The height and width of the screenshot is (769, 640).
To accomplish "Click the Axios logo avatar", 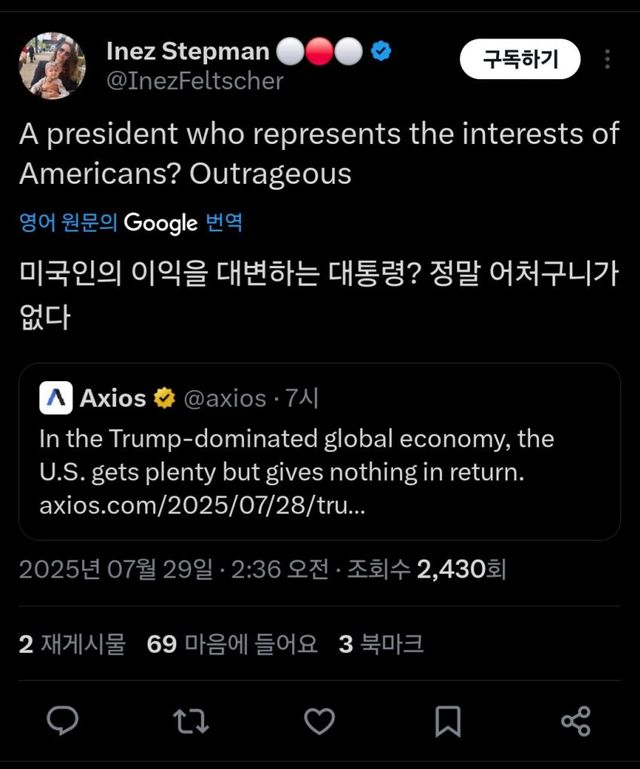I will pos(56,398).
